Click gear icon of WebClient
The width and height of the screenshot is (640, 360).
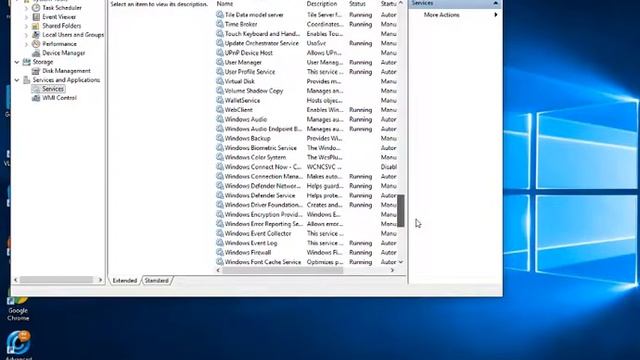tap(220, 110)
